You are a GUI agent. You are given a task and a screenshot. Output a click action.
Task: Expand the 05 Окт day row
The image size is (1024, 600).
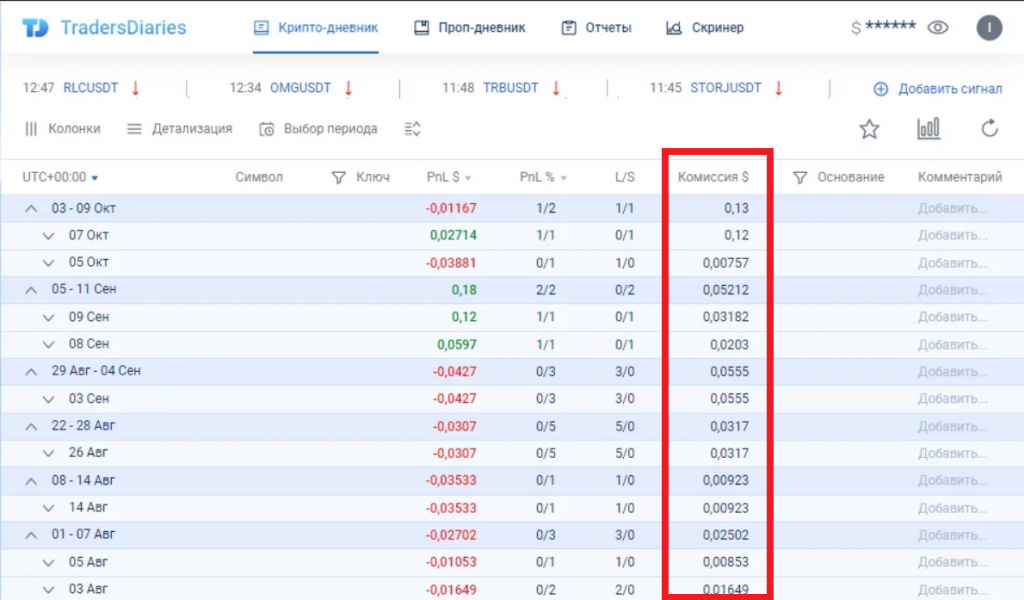[x=48, y=263]
